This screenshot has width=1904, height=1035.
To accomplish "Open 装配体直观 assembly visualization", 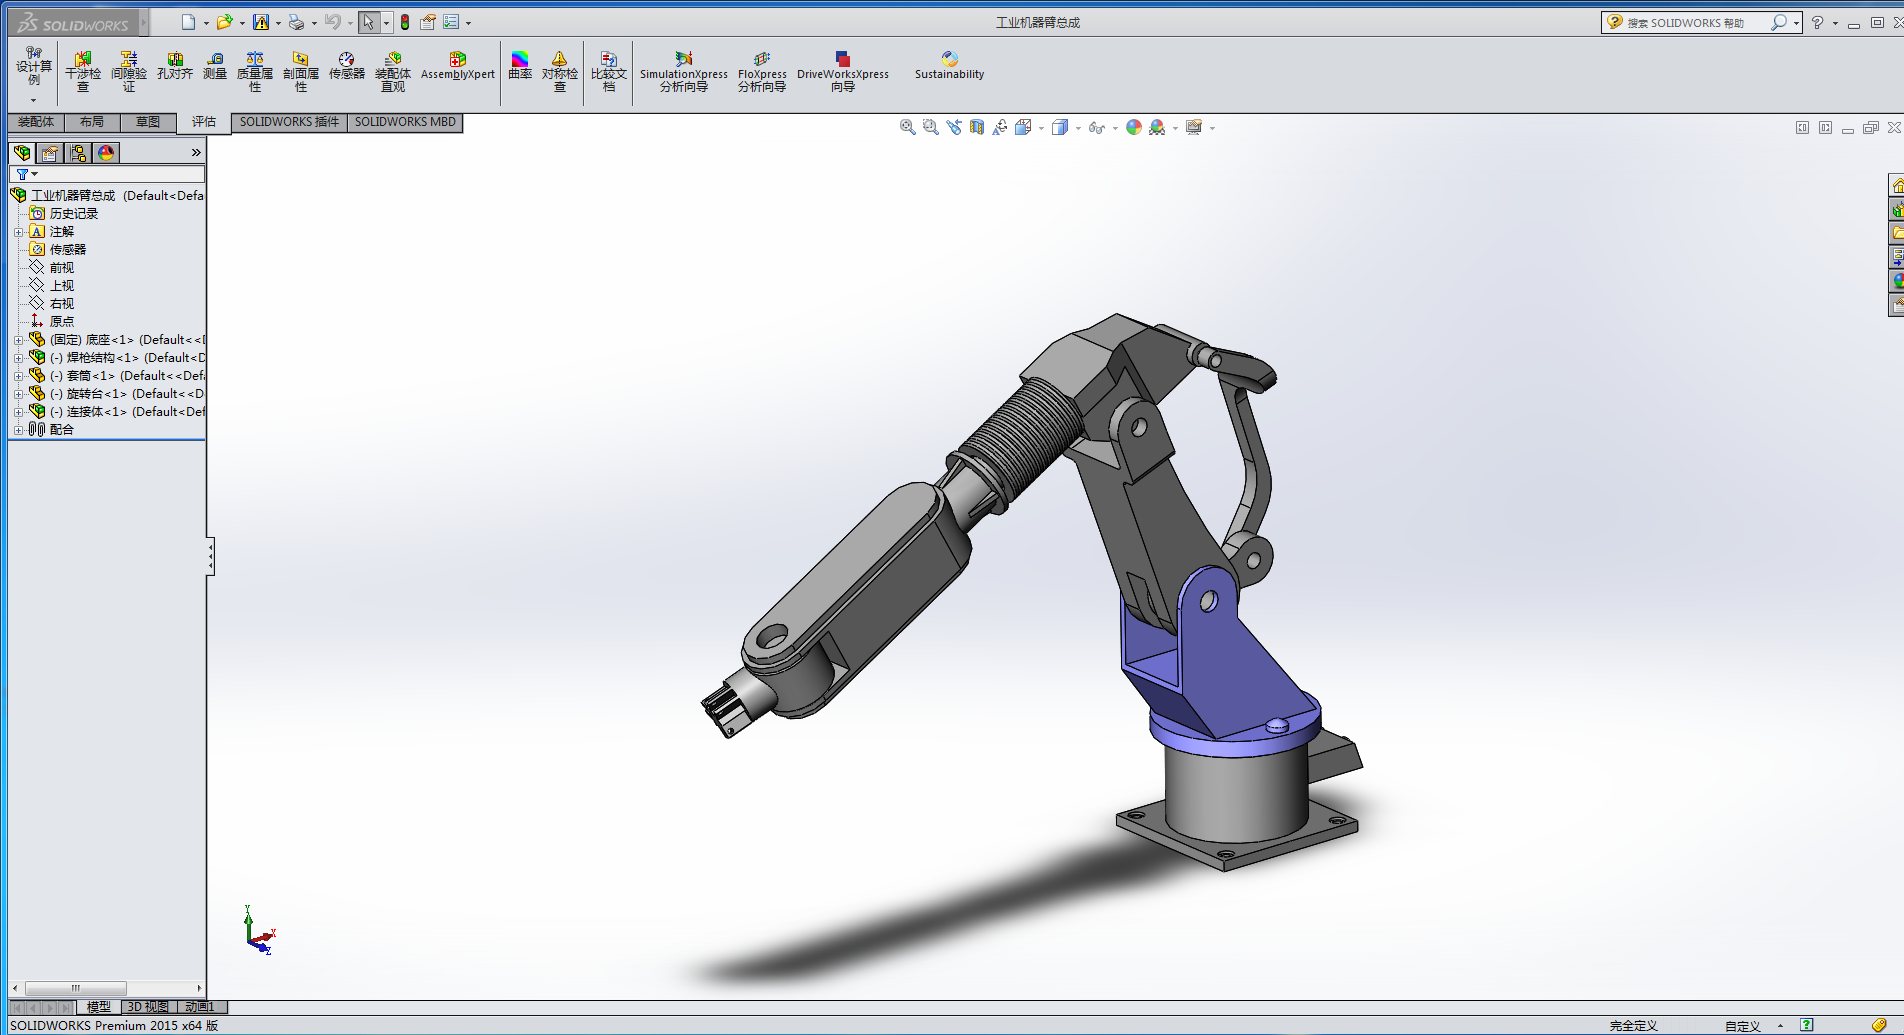I will [393, 72].
